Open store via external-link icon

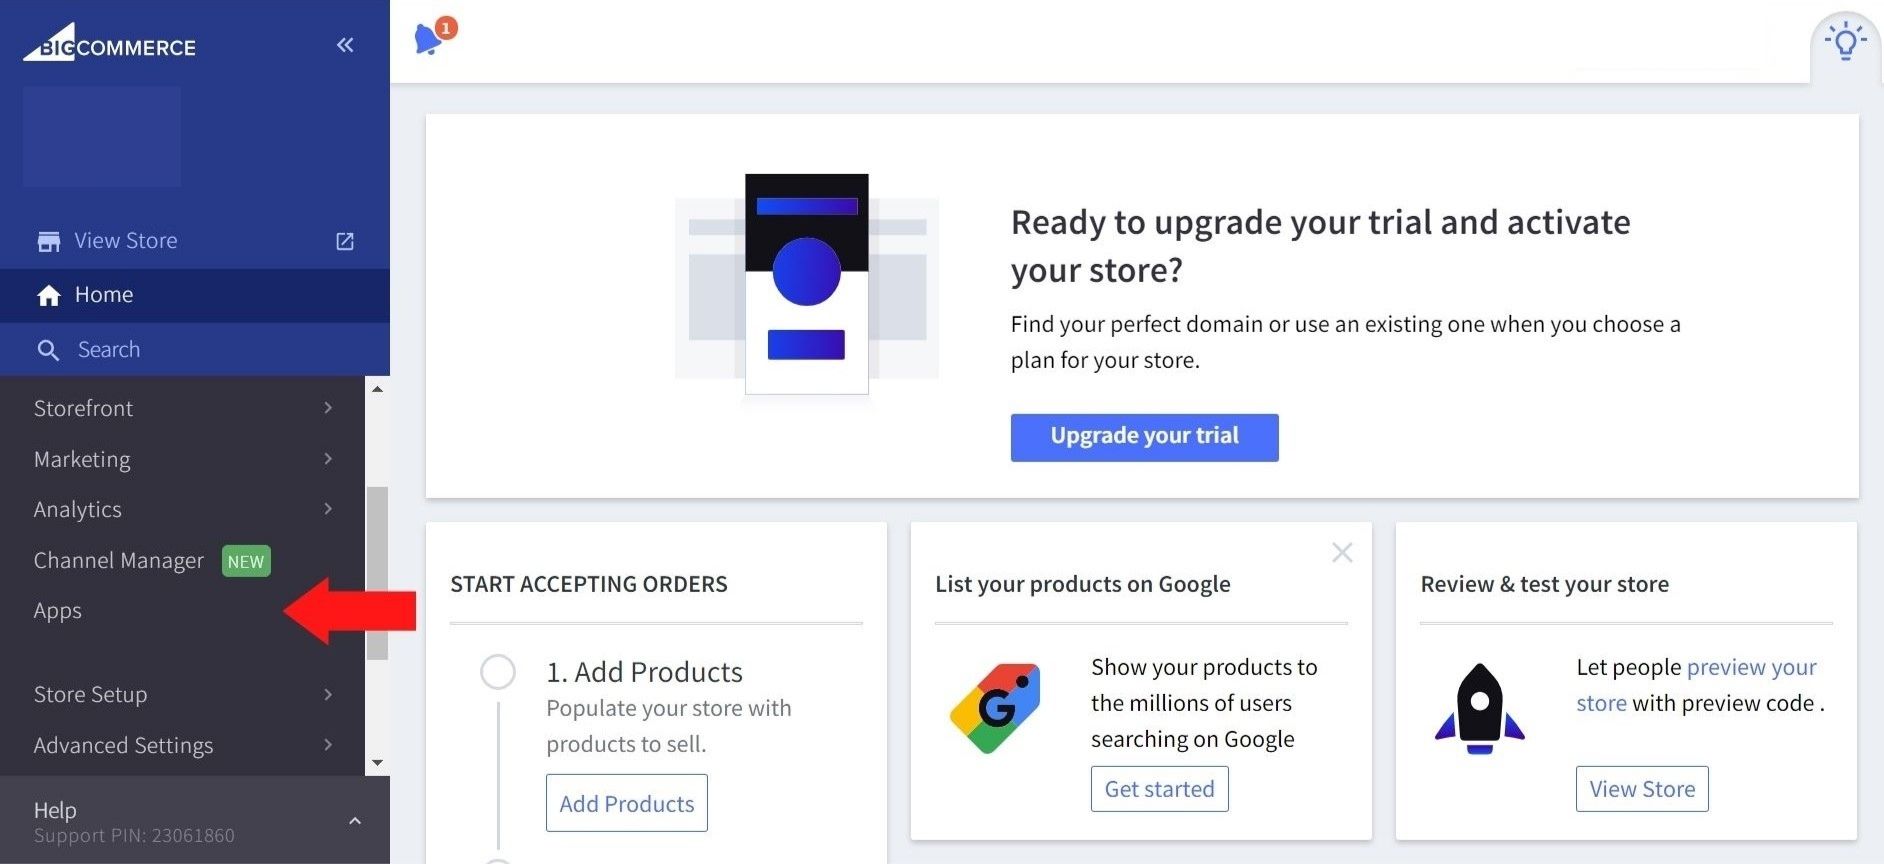point(345,241)
